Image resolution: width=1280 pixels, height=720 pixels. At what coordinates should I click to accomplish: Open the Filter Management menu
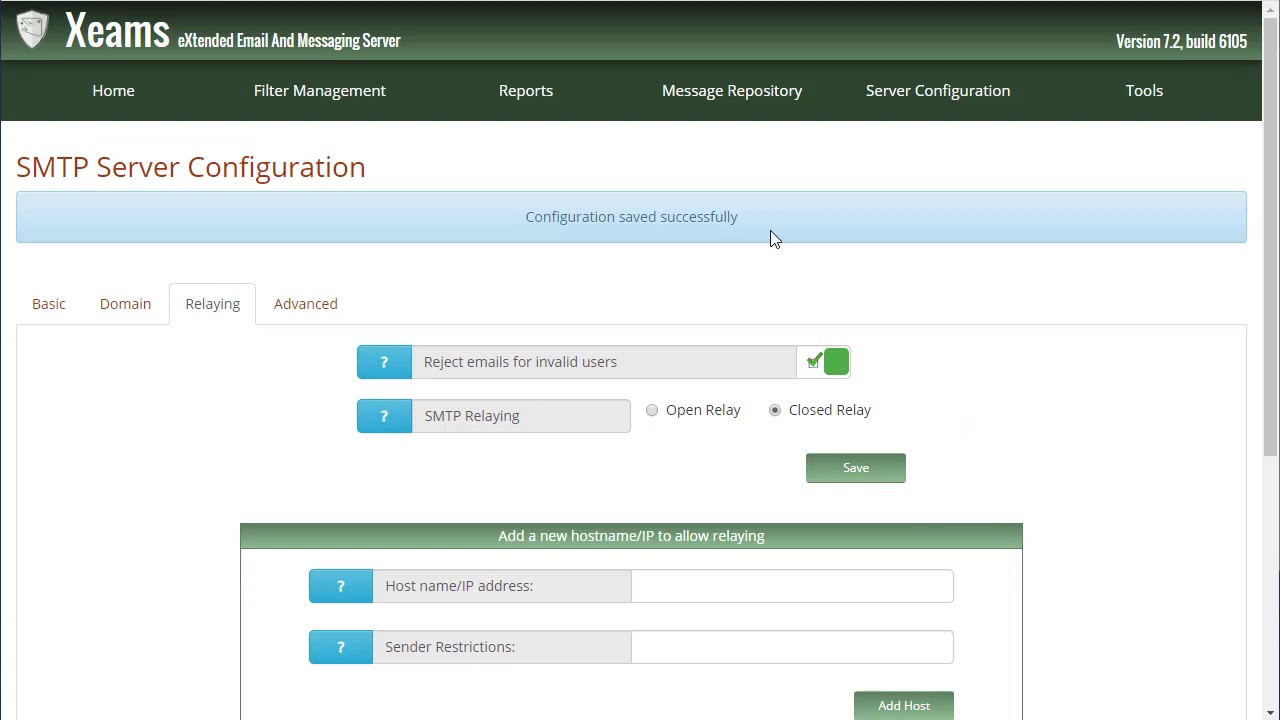click(x=320, y=90)
